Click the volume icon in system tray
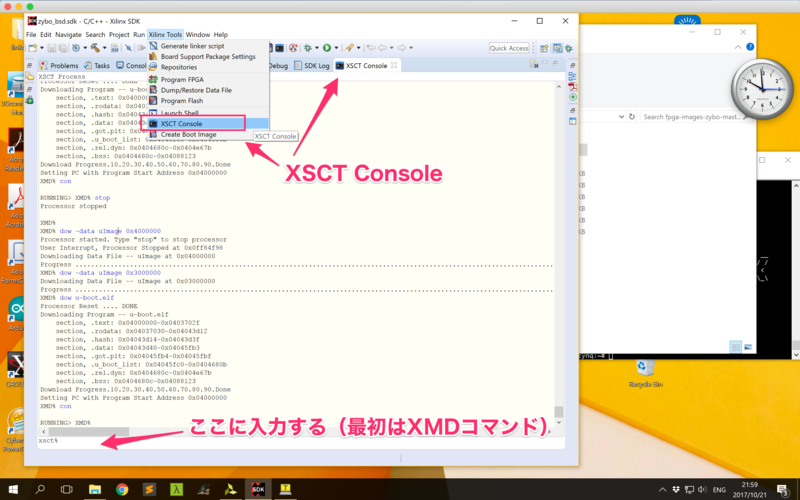 pos(703,489)
